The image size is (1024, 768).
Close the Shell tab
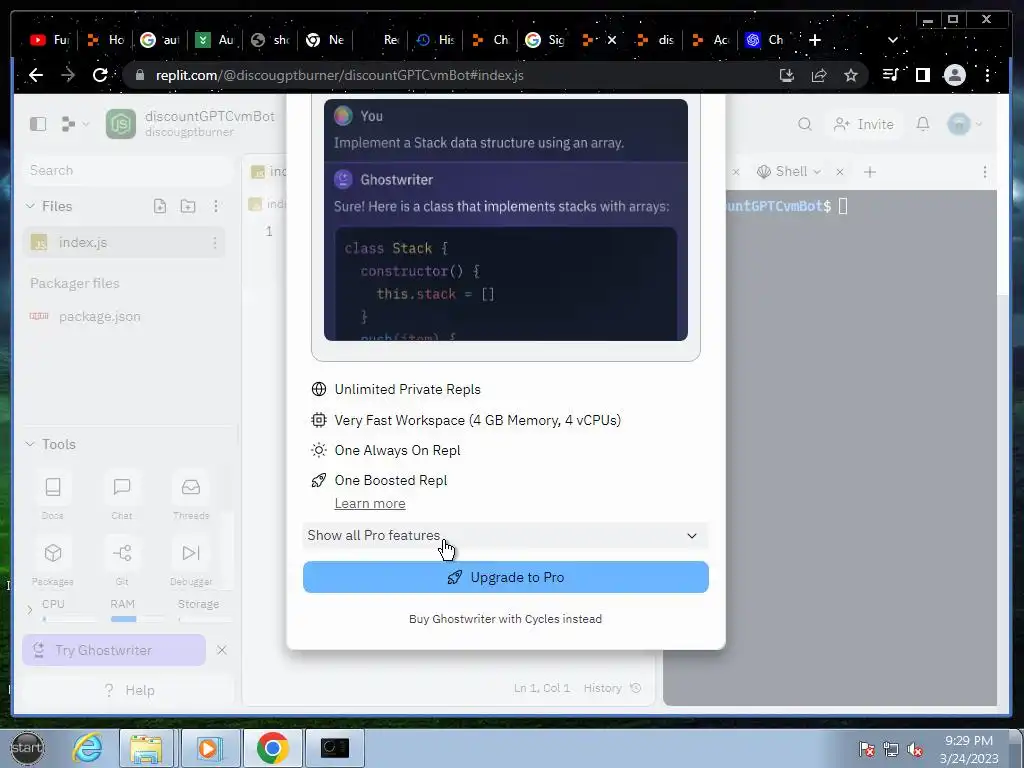[x=840, y=172]
